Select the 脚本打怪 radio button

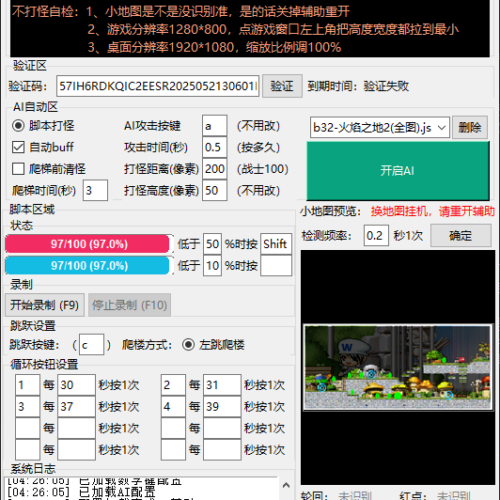click(18, 126)
